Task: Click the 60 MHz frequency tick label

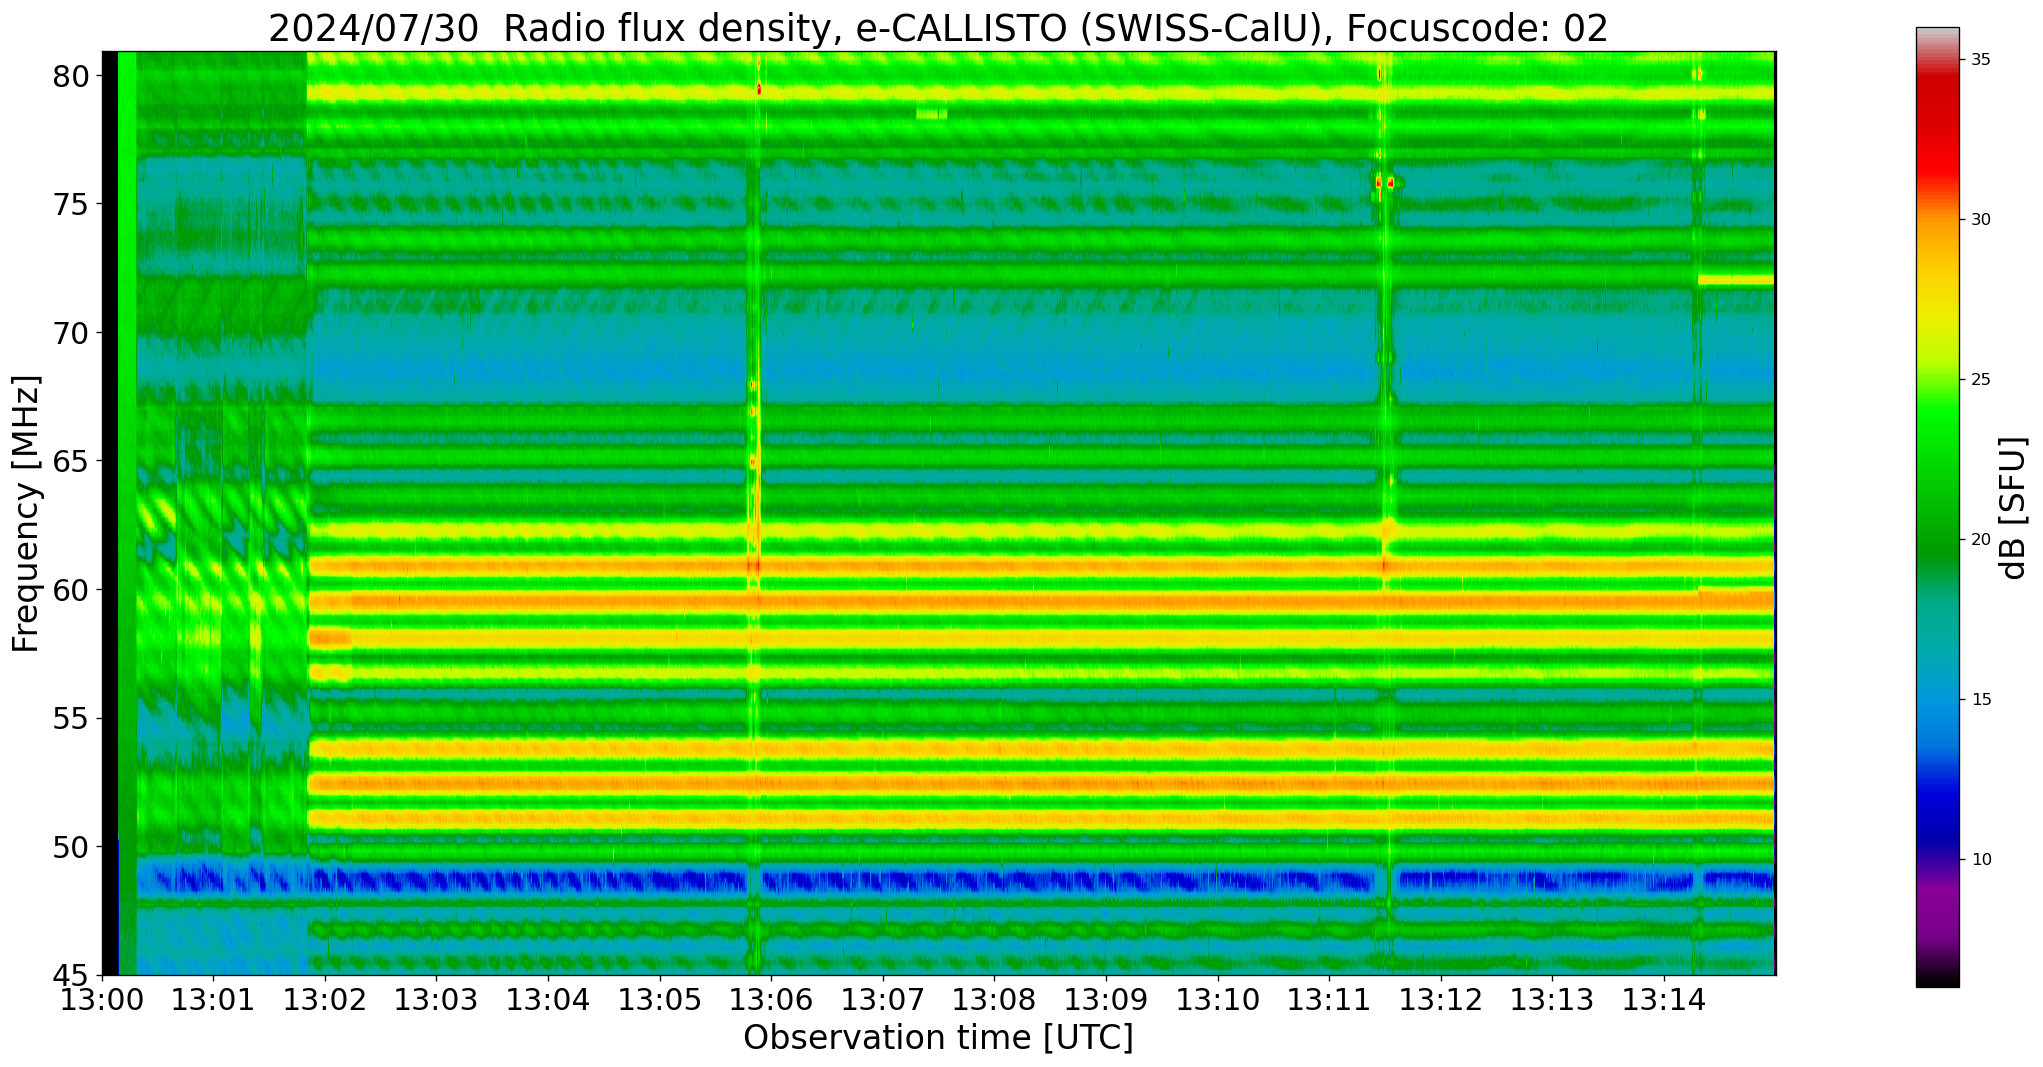Action: coord(71,590)
